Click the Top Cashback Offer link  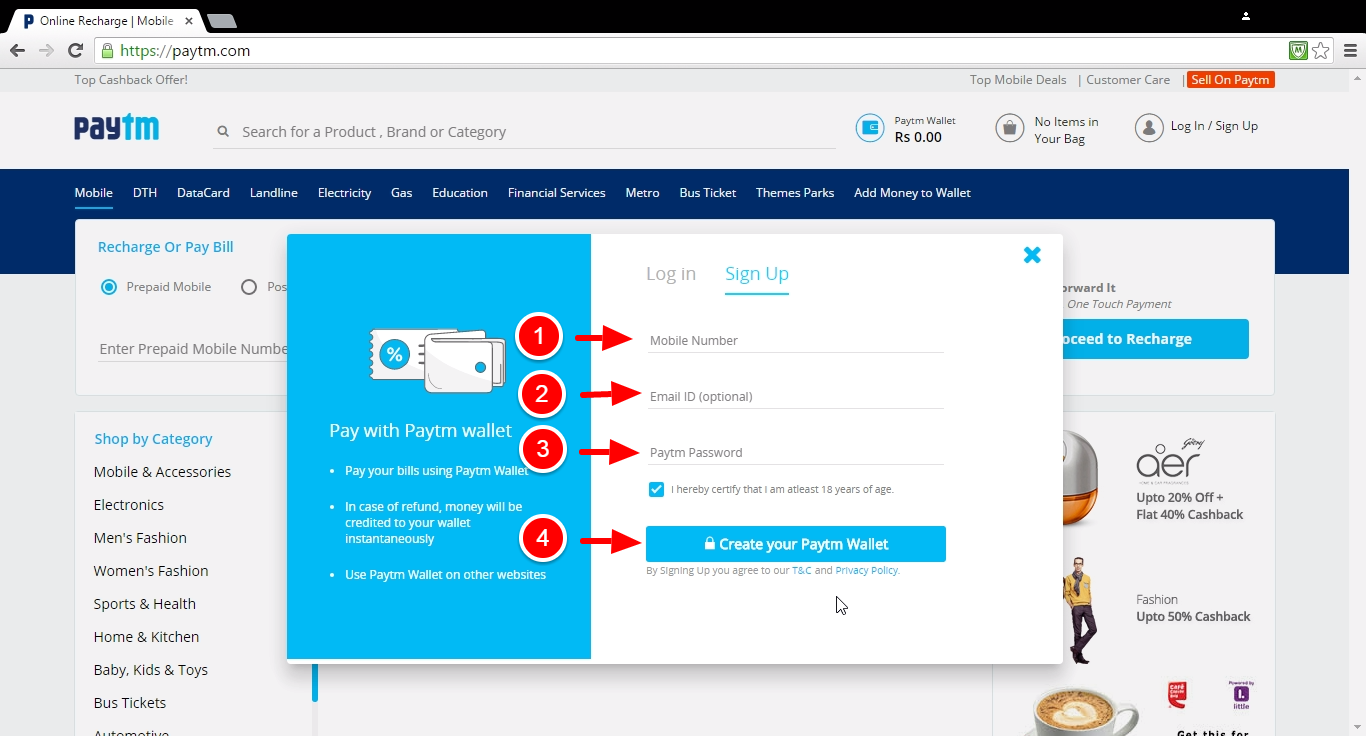131,80
